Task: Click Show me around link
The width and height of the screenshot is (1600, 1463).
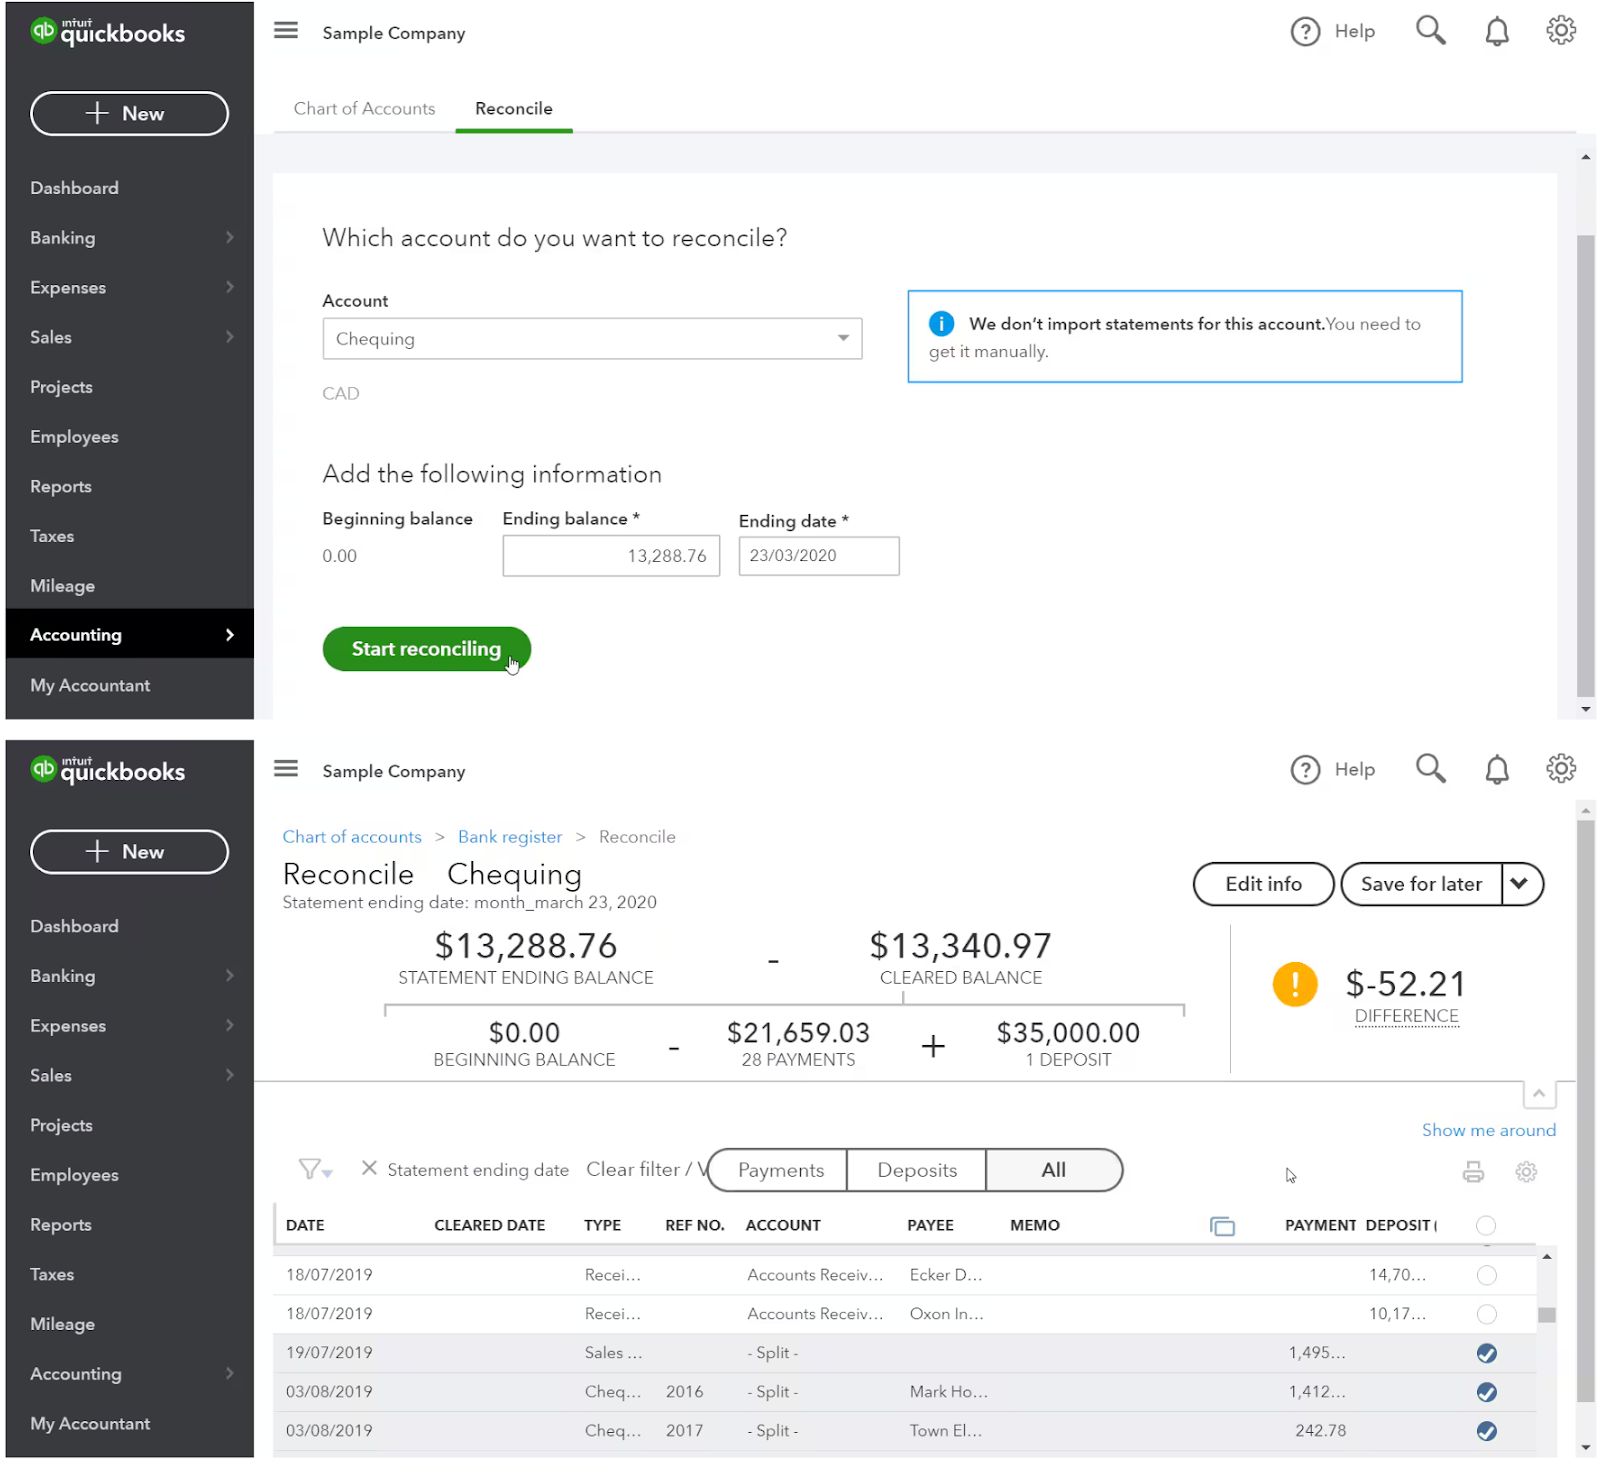Action: click(x=1489, y=1130)
